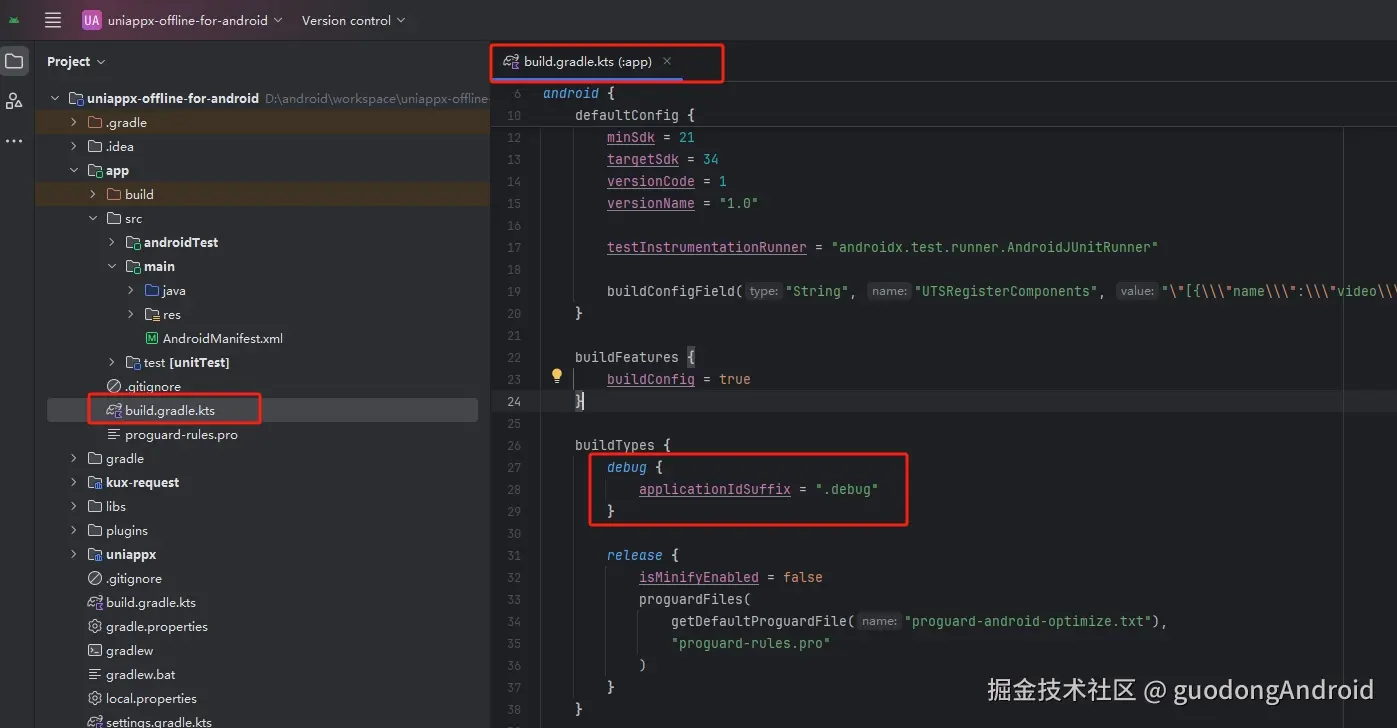Expand the build folder under app
This screenshot has width=1397, height=728.
tap(93, 194)
